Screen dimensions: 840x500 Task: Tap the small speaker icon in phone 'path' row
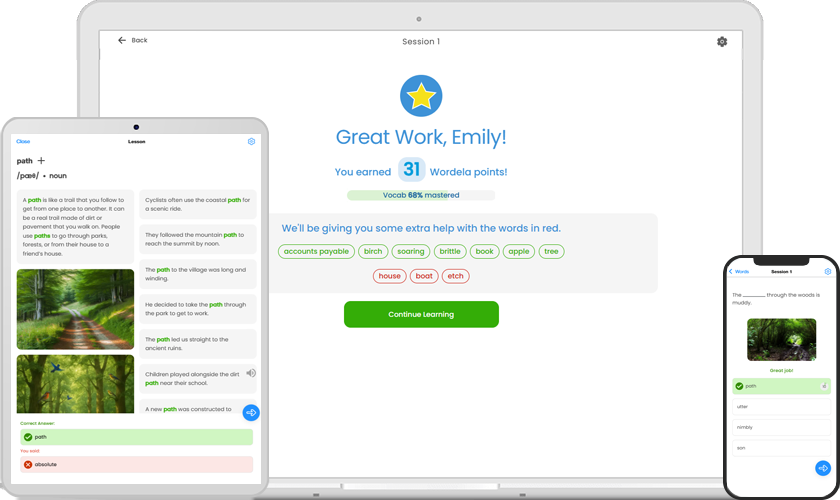pos(824,386)
